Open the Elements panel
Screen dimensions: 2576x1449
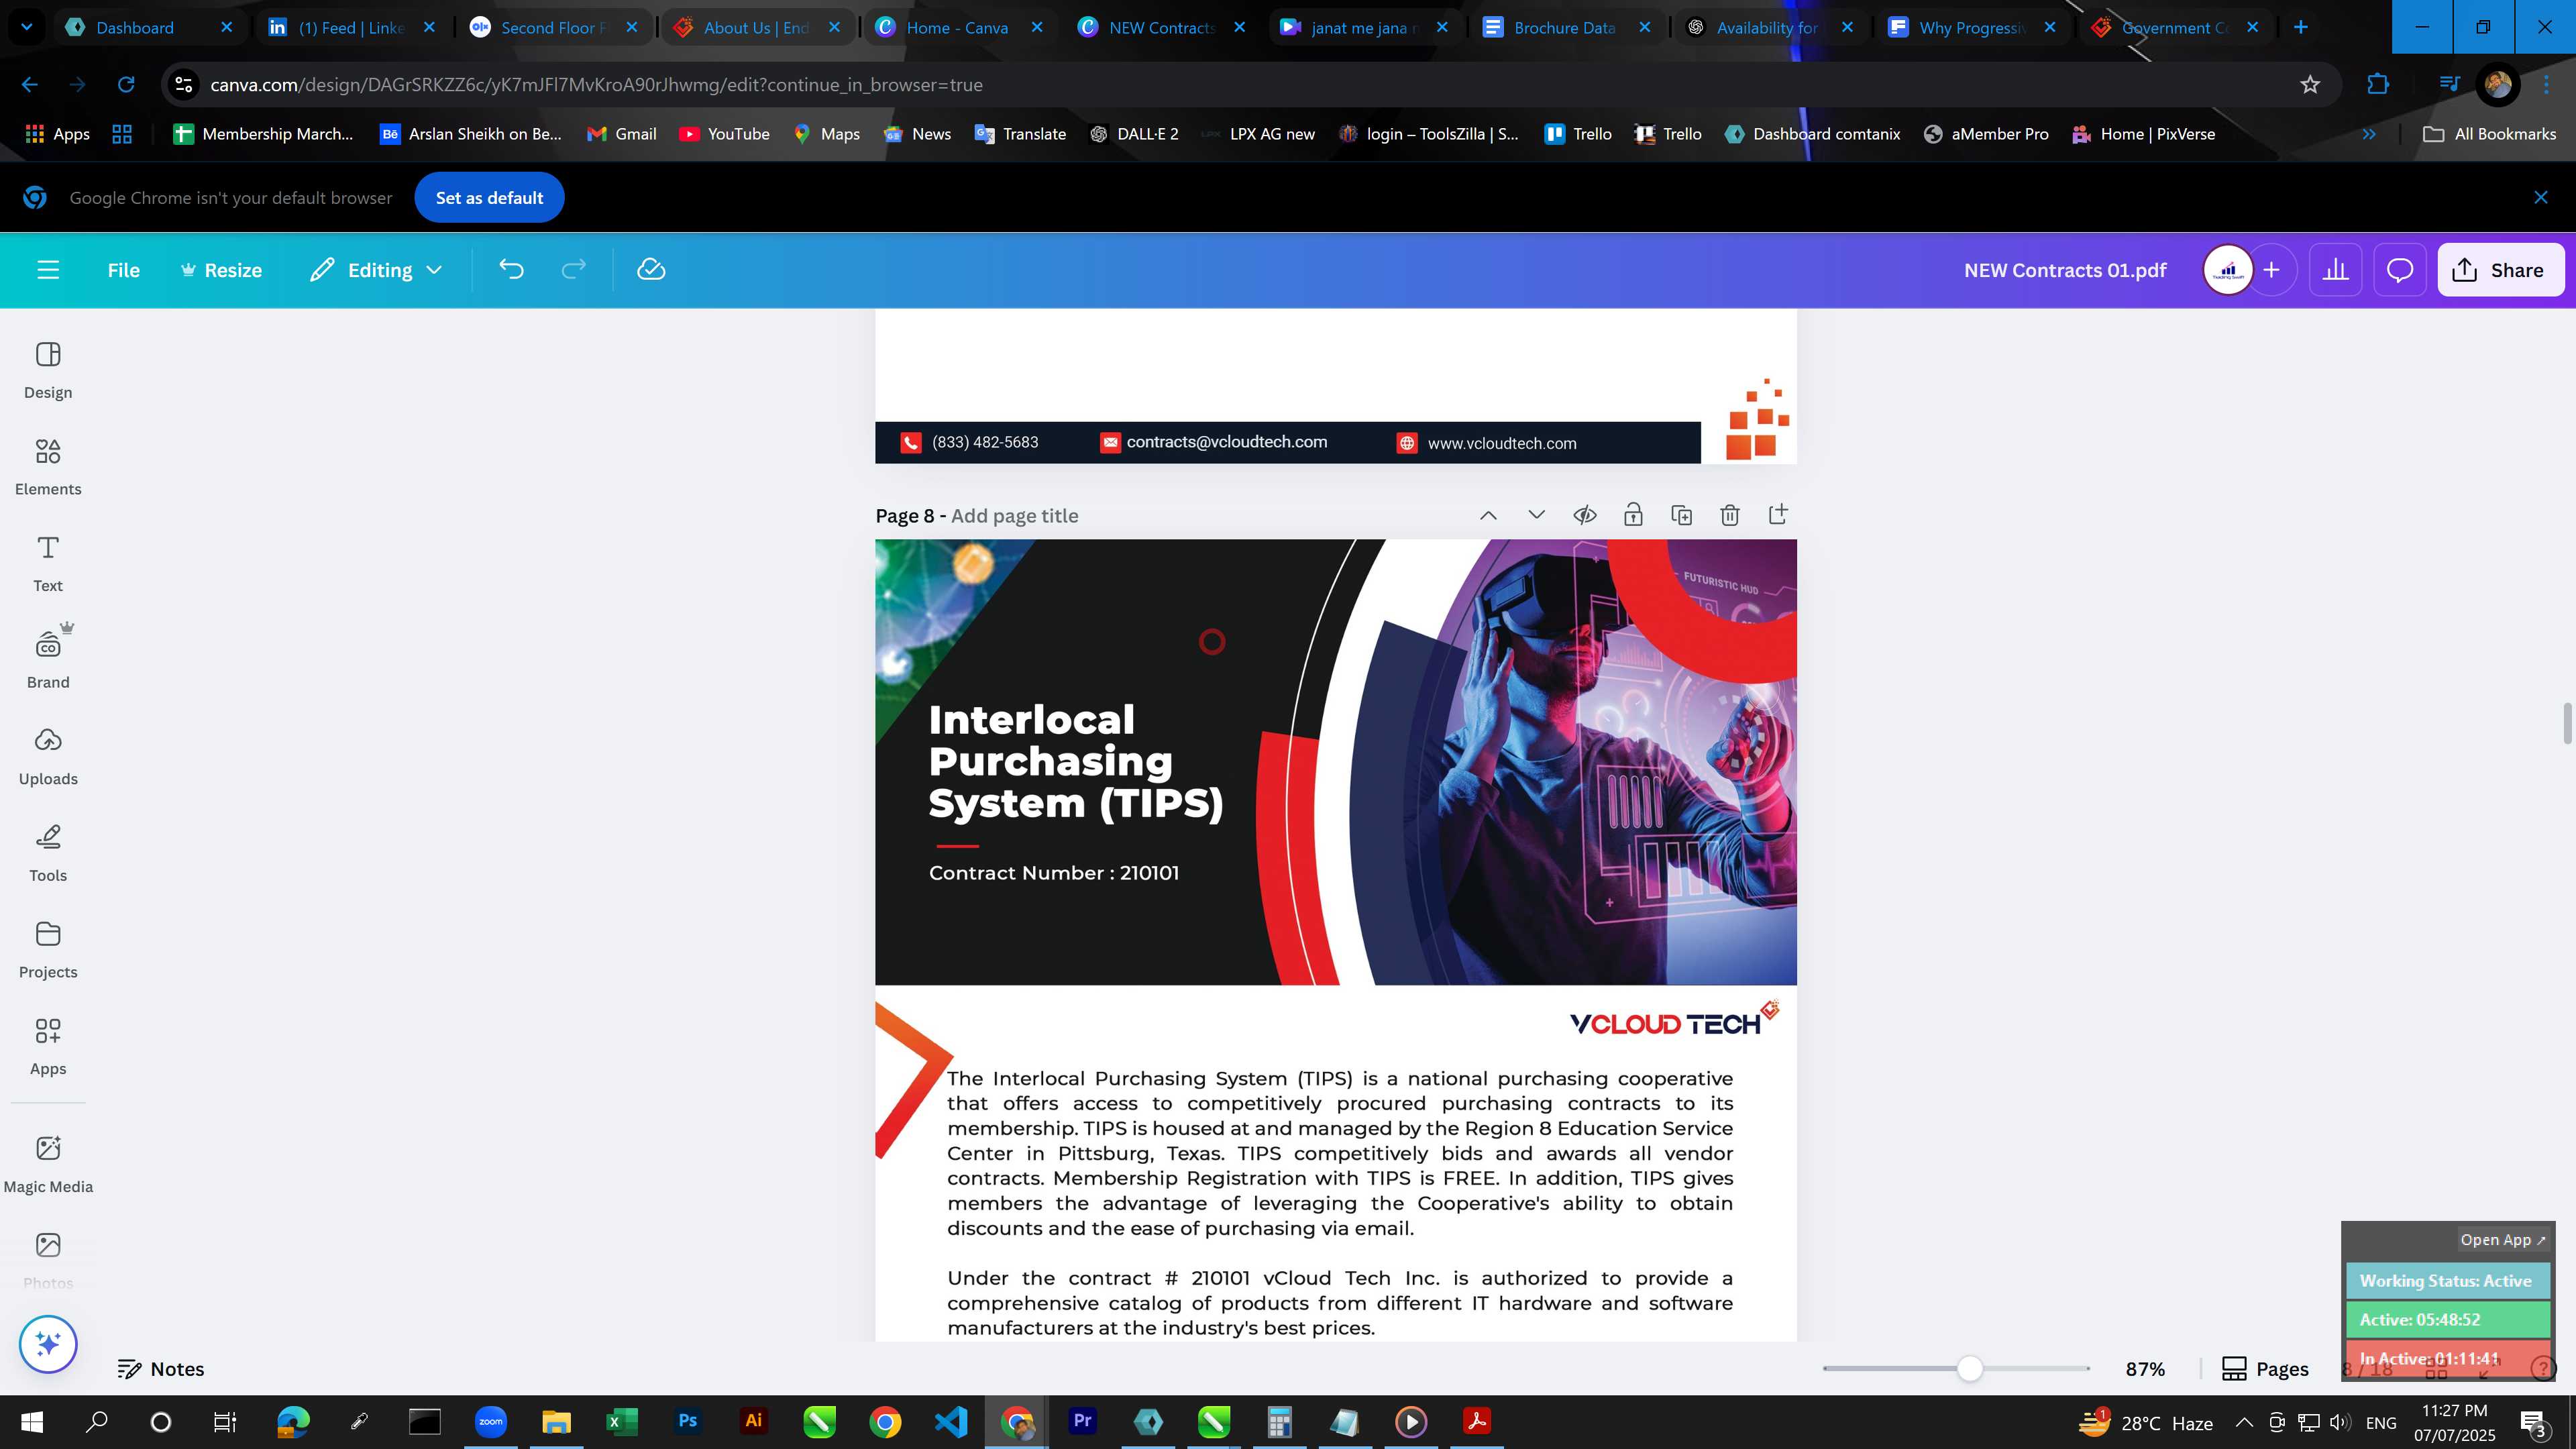[x=48, y=467]
